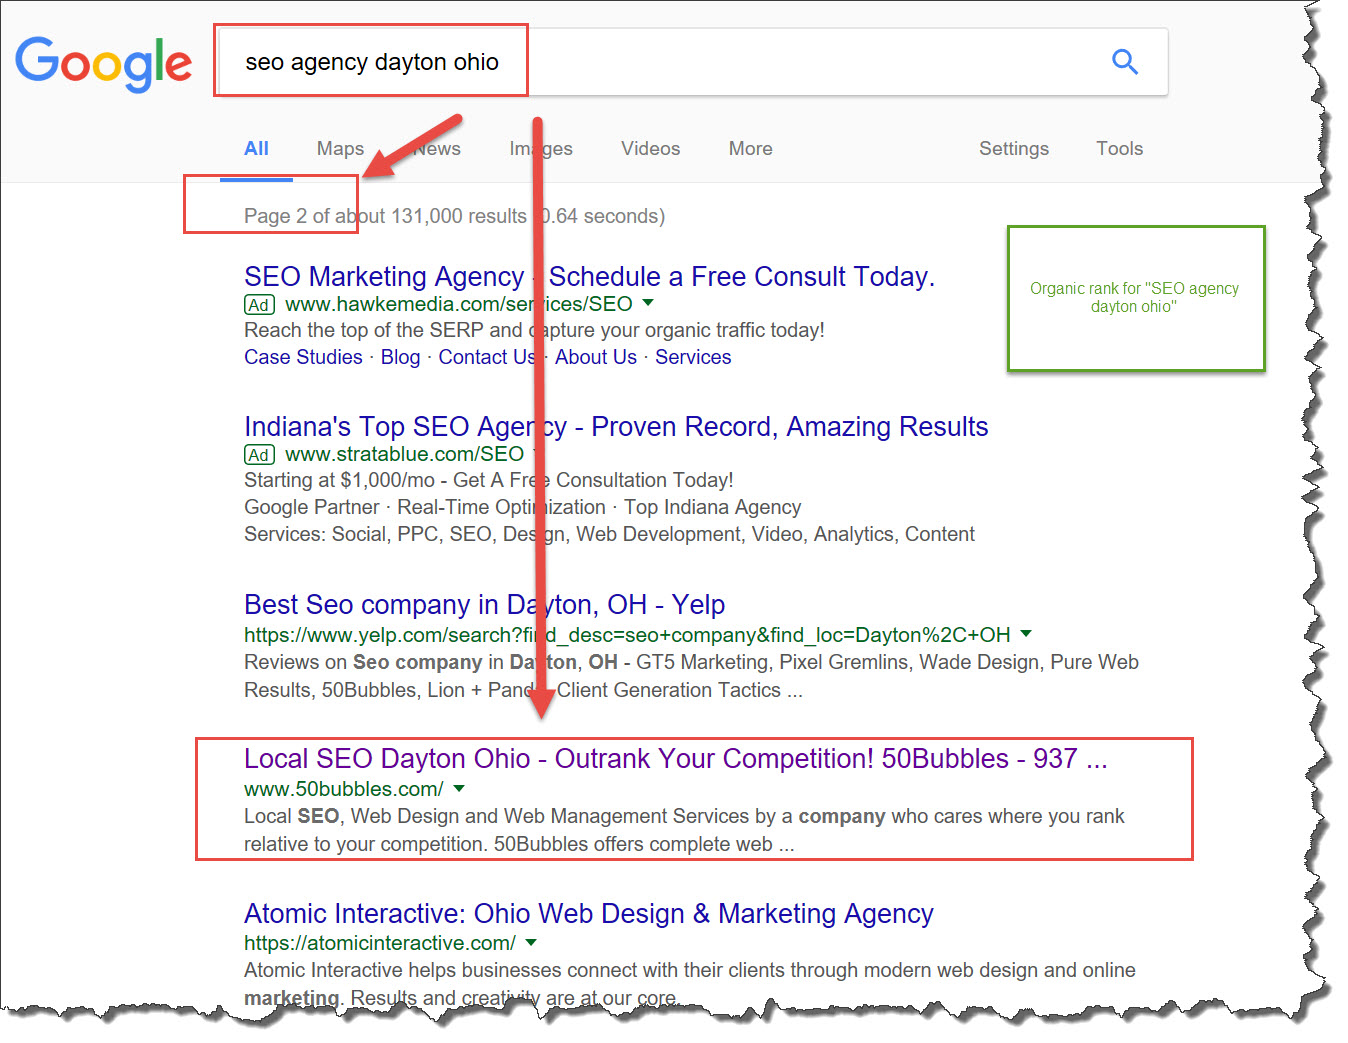Open the Settings menu
The width and height of the screenshot is (1348, 1043).
tap(1014, 148)
